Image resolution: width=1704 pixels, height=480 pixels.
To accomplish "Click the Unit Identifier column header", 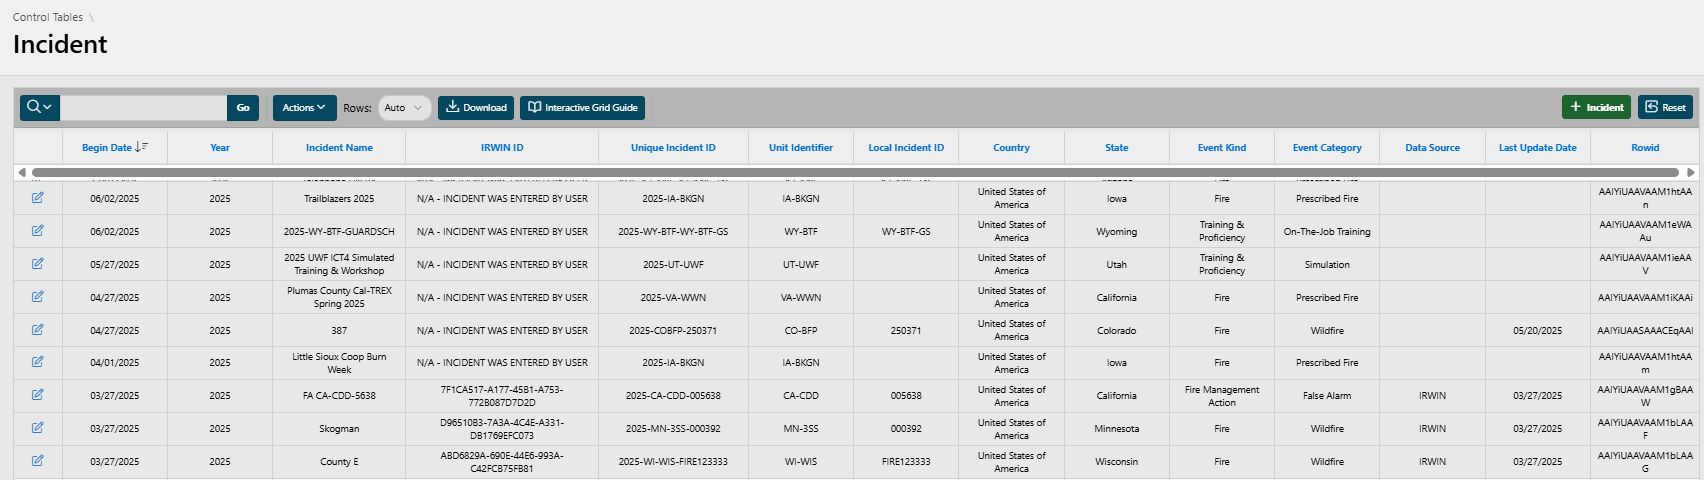I will [801, 147].
